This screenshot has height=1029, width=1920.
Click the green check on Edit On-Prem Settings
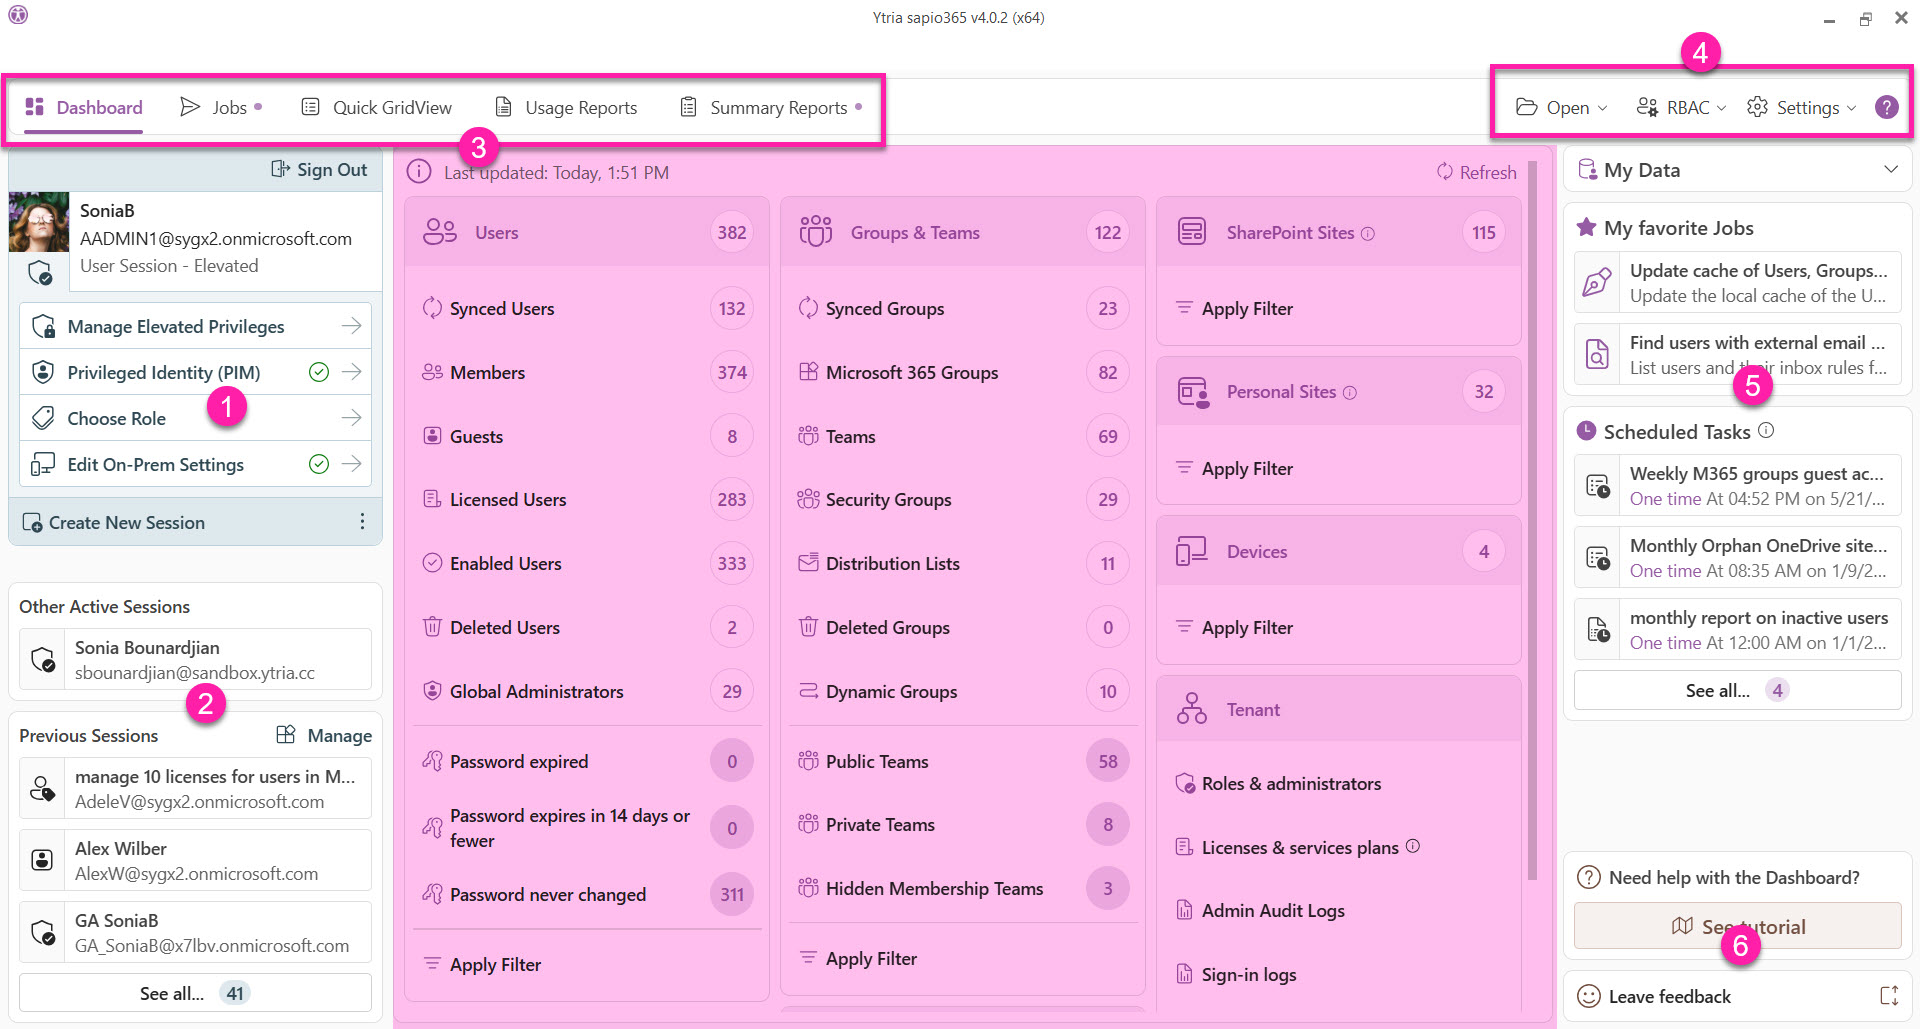pyautogui.click(x=319, y=464)
